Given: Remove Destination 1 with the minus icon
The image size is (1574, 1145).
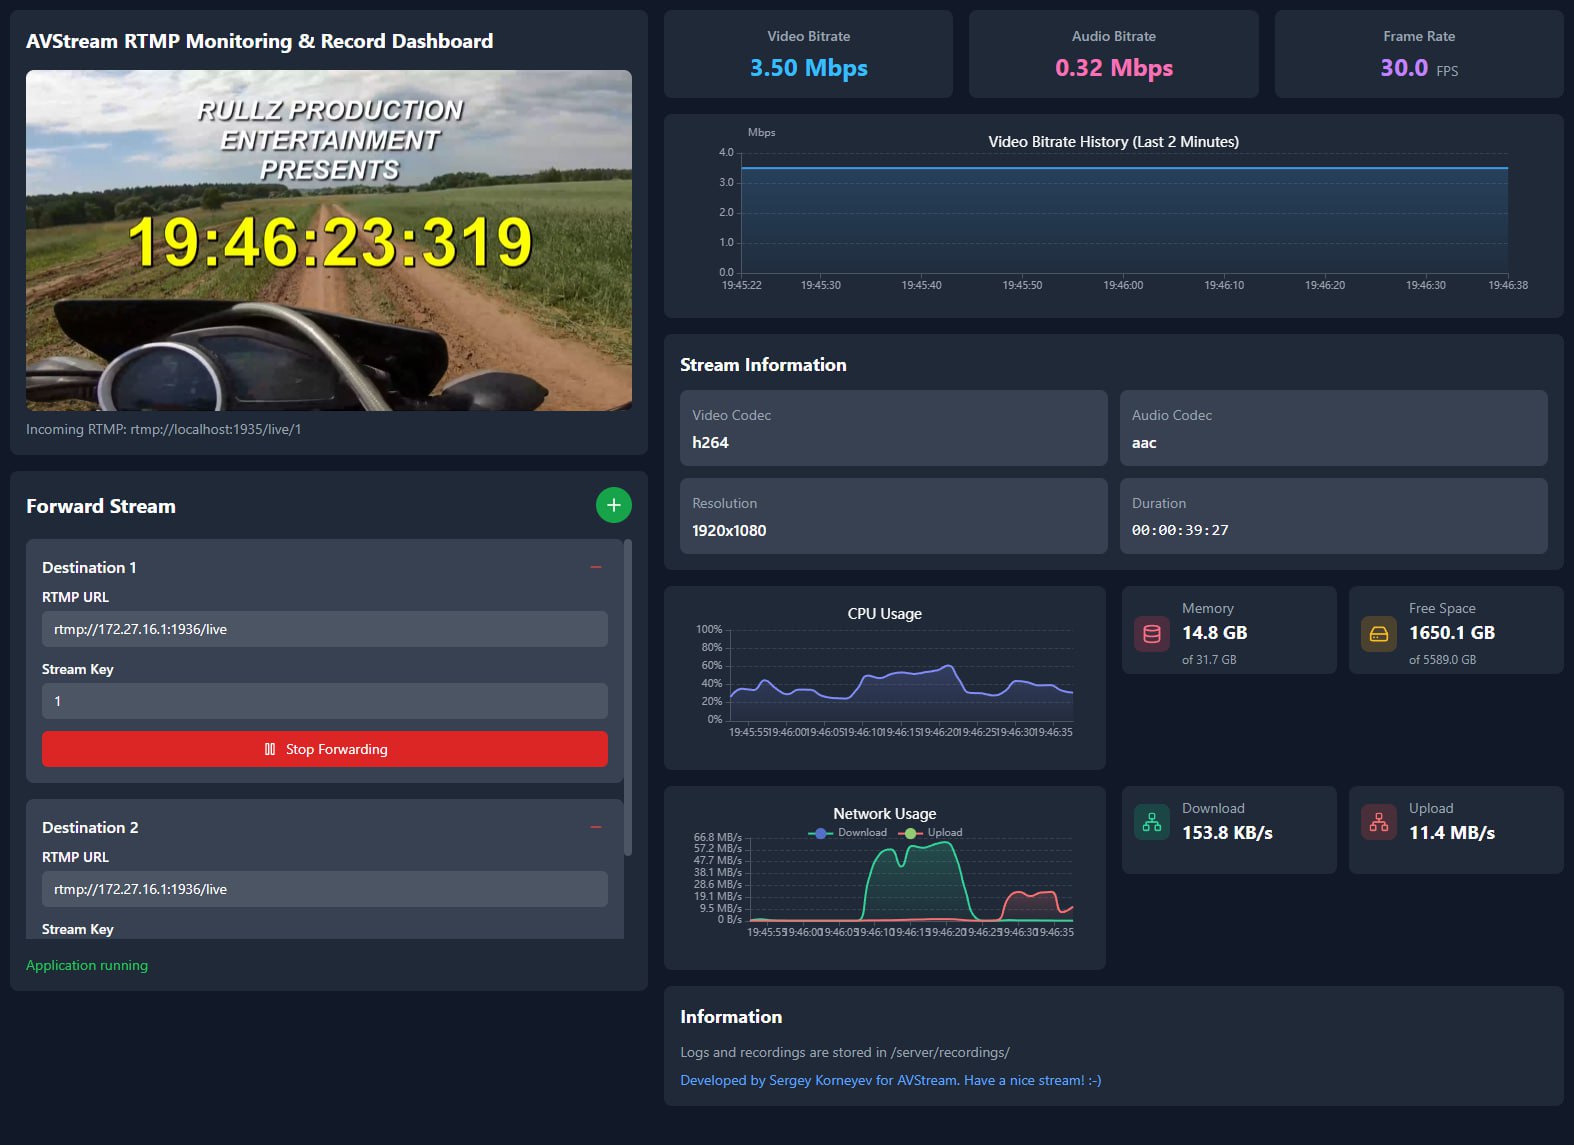Looking at the screenshot, I should (596, 567).
